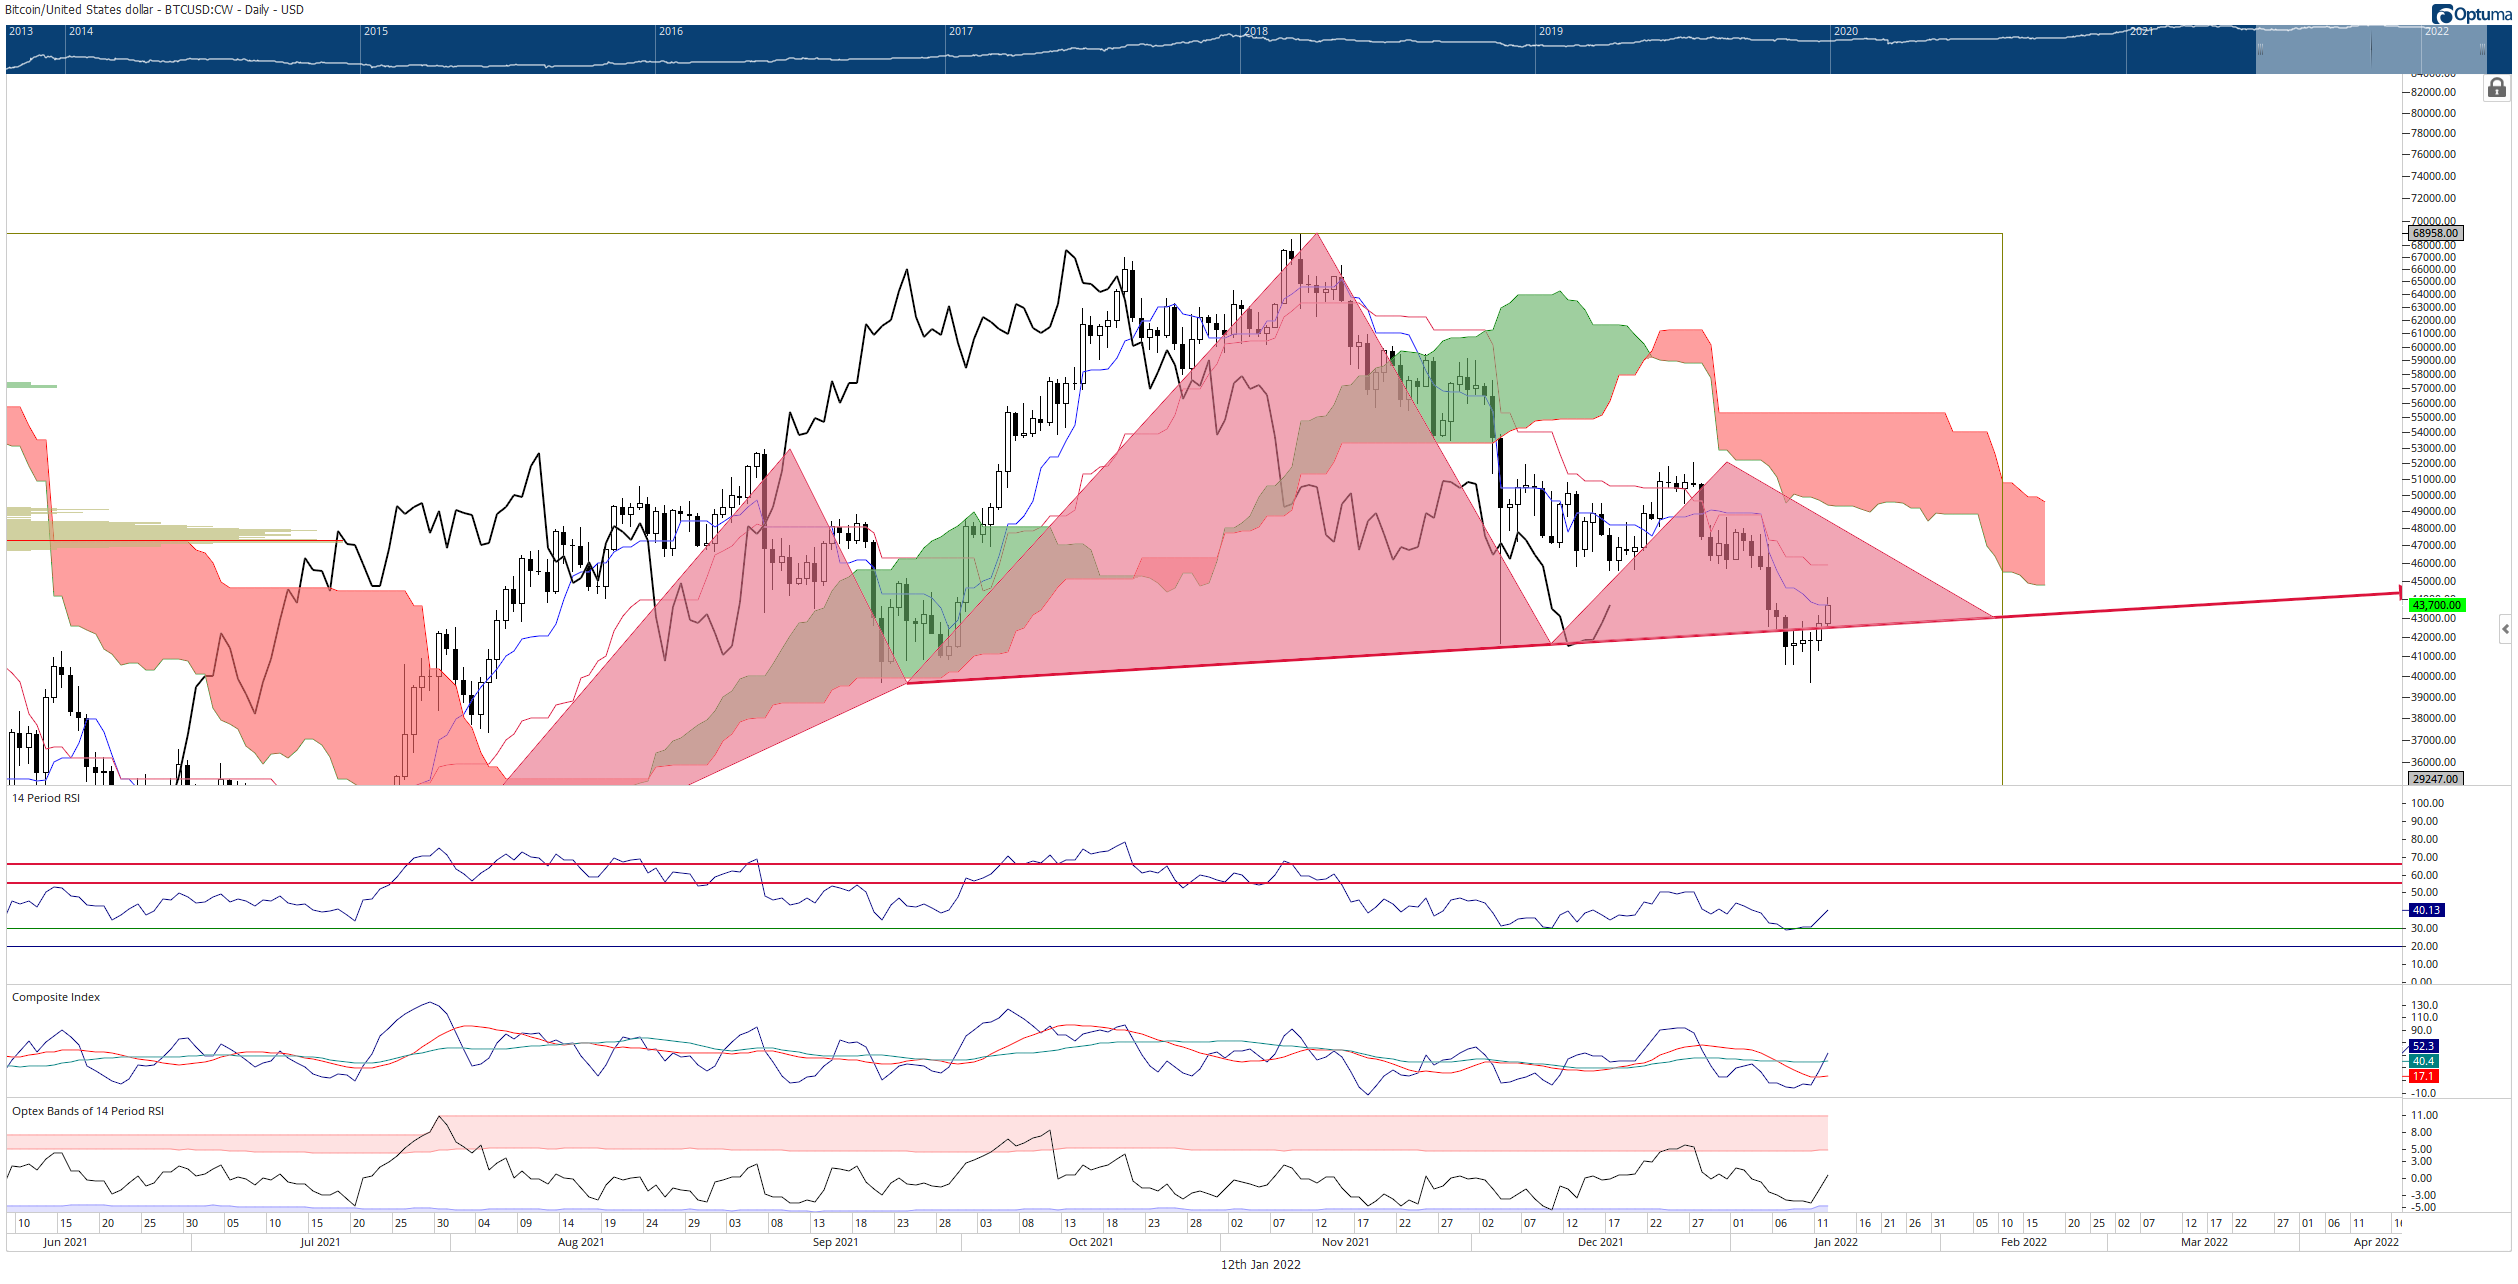Screen dimensions: 2518x1284
Task: Click the 29247.00 price low label
Action: [2434, 778]
